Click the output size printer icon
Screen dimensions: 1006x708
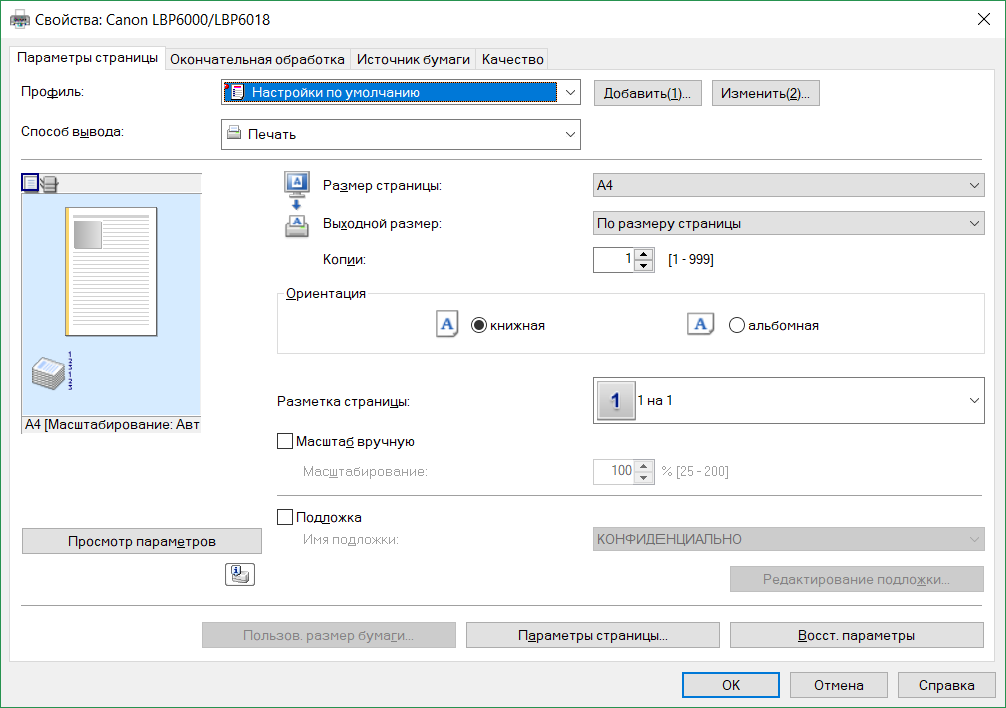coord(296,226)
